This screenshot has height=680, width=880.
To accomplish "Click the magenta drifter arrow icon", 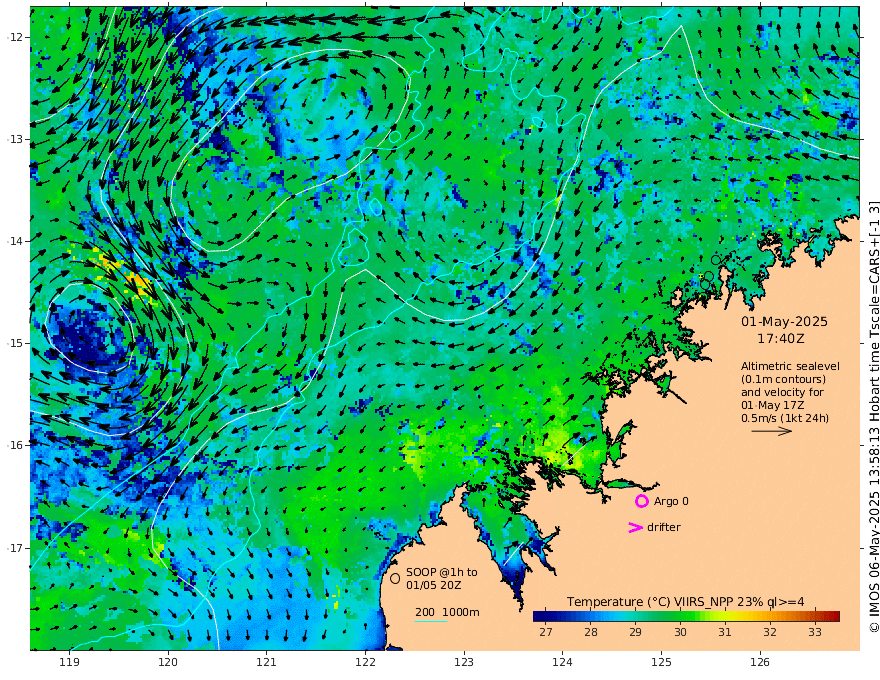I will [635, 527].
